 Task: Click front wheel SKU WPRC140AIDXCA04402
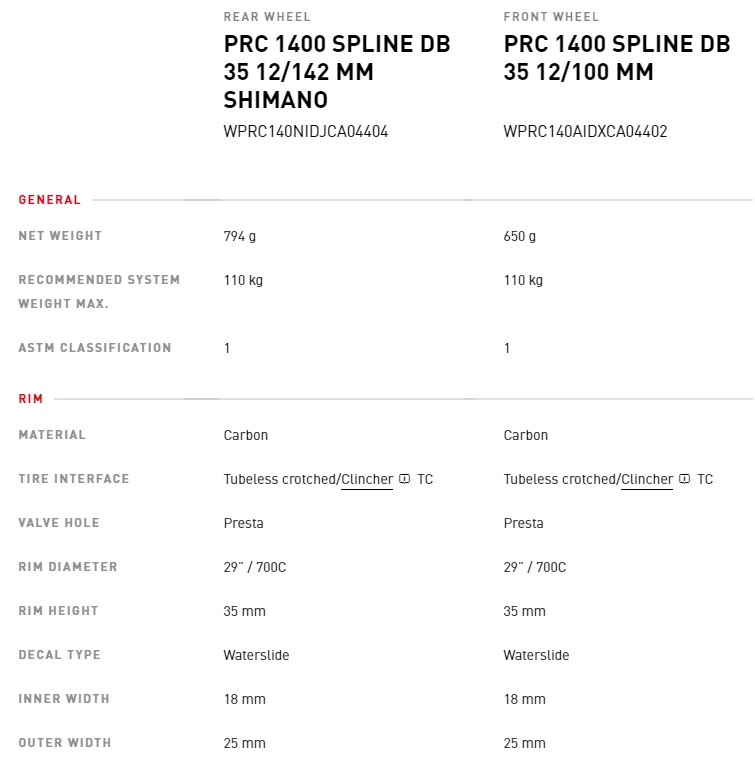pos(585,131)
